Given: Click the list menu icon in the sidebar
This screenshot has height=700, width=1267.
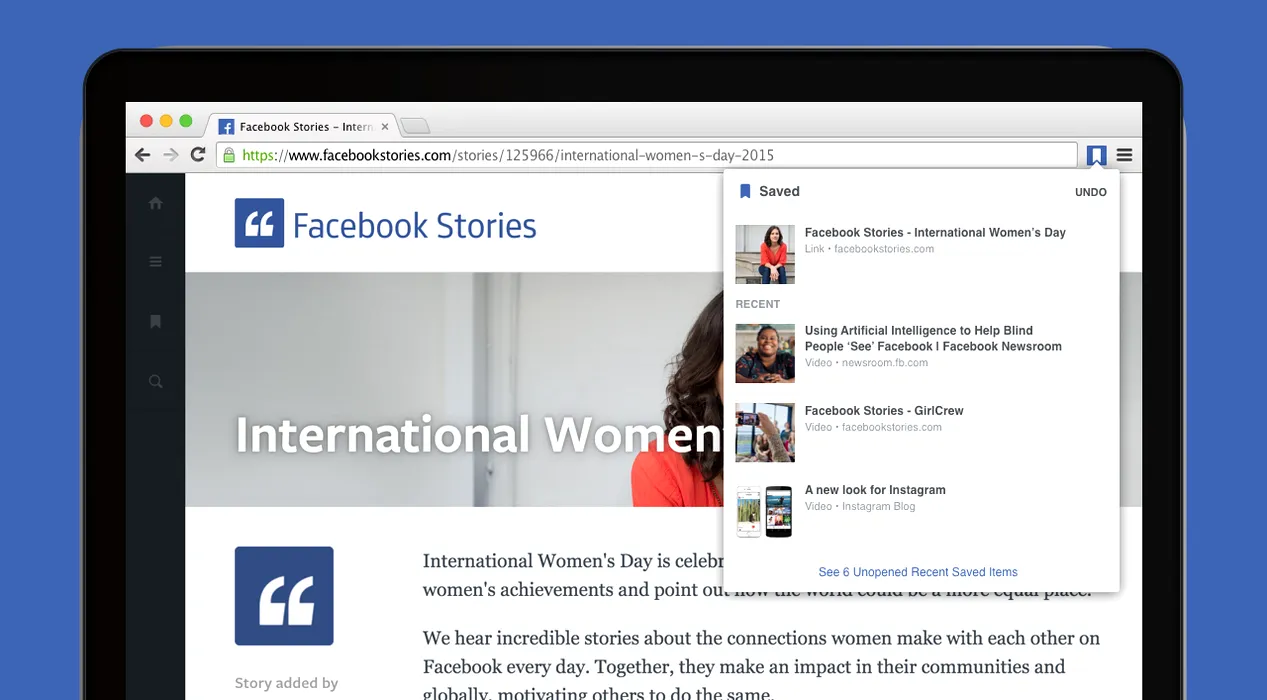Looking at the screenshot, I should [155, 262].
